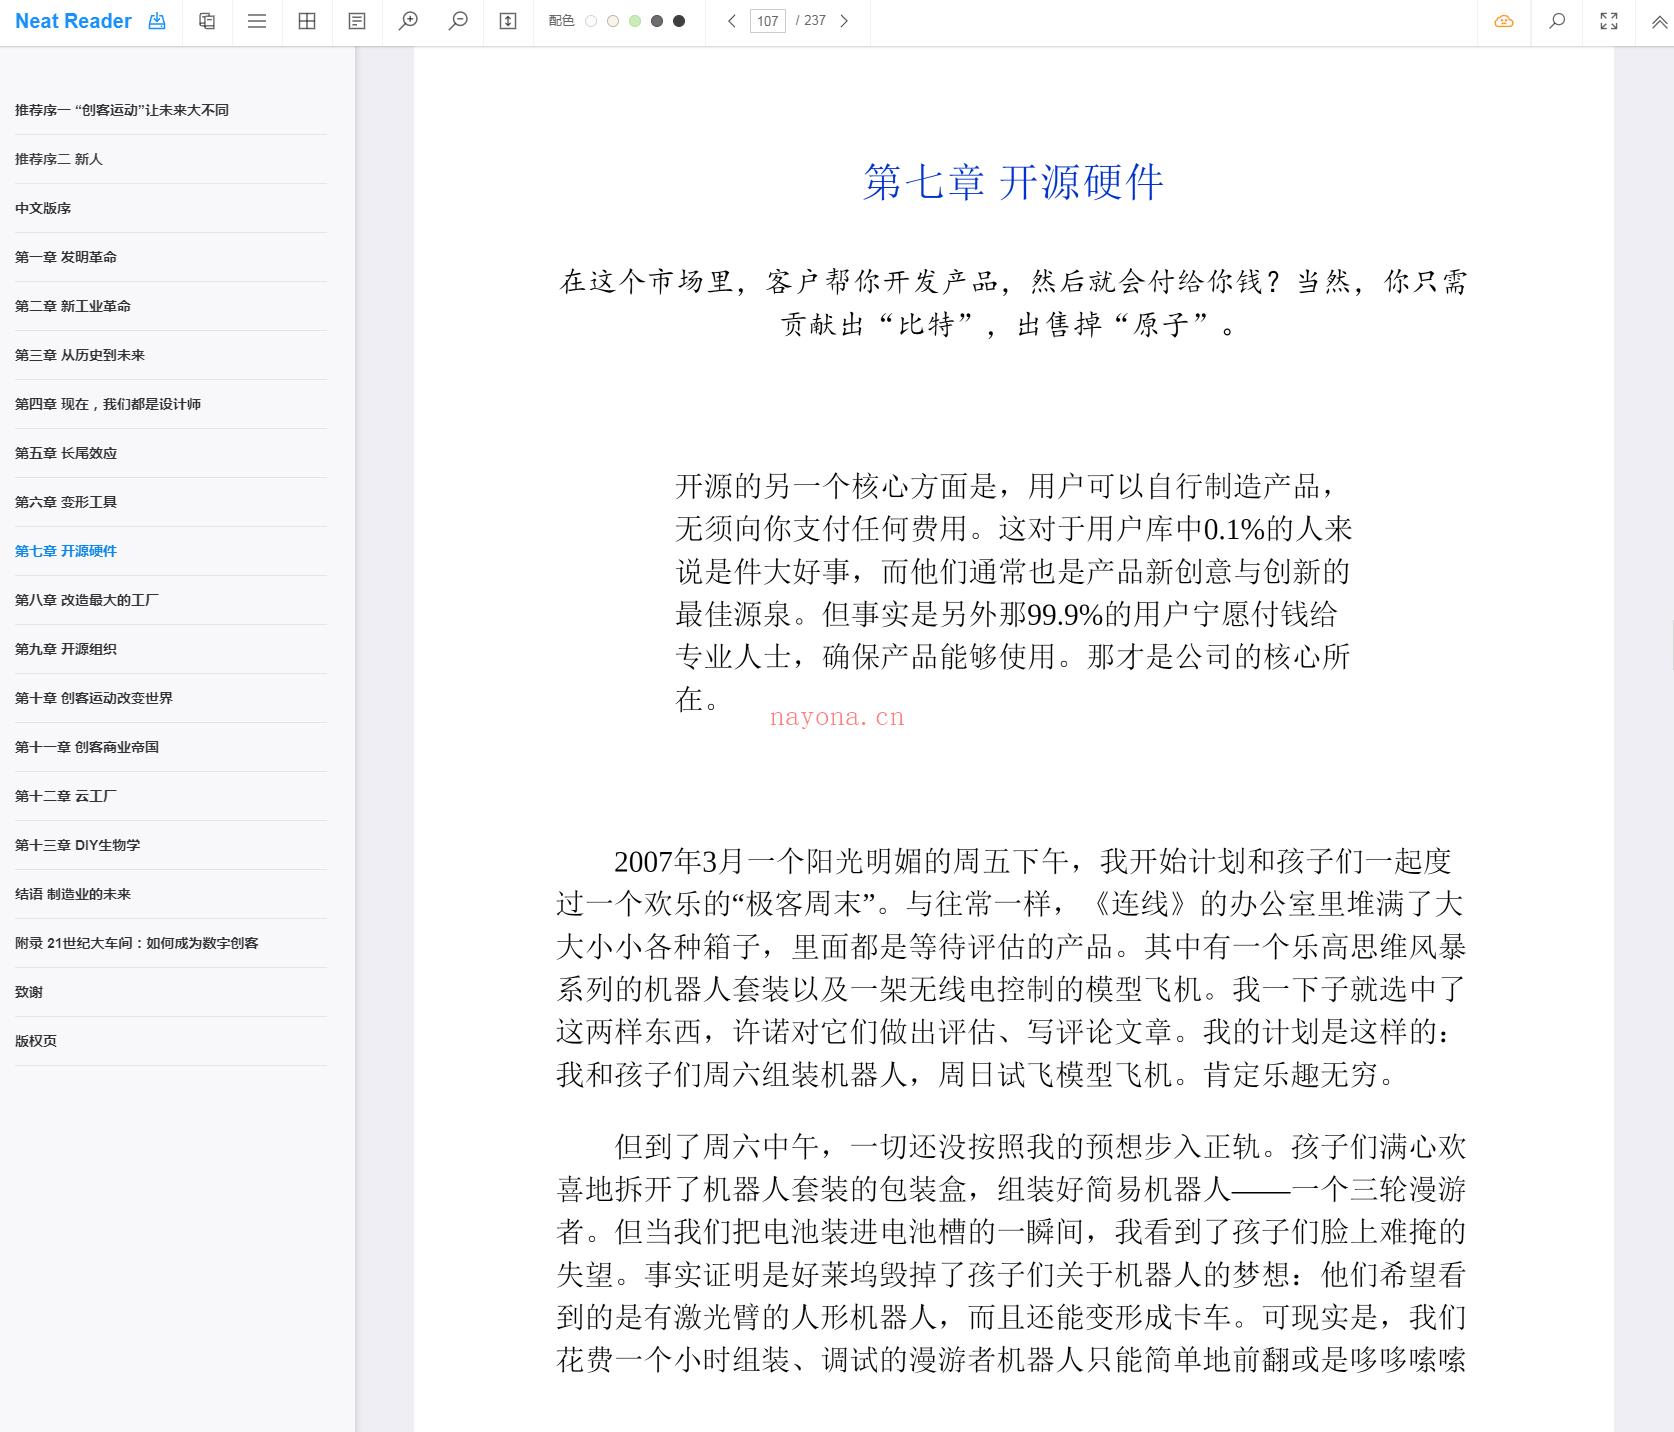Open the notes page icon
This screenshot has height=1432, width=1674.
(357, 21)
